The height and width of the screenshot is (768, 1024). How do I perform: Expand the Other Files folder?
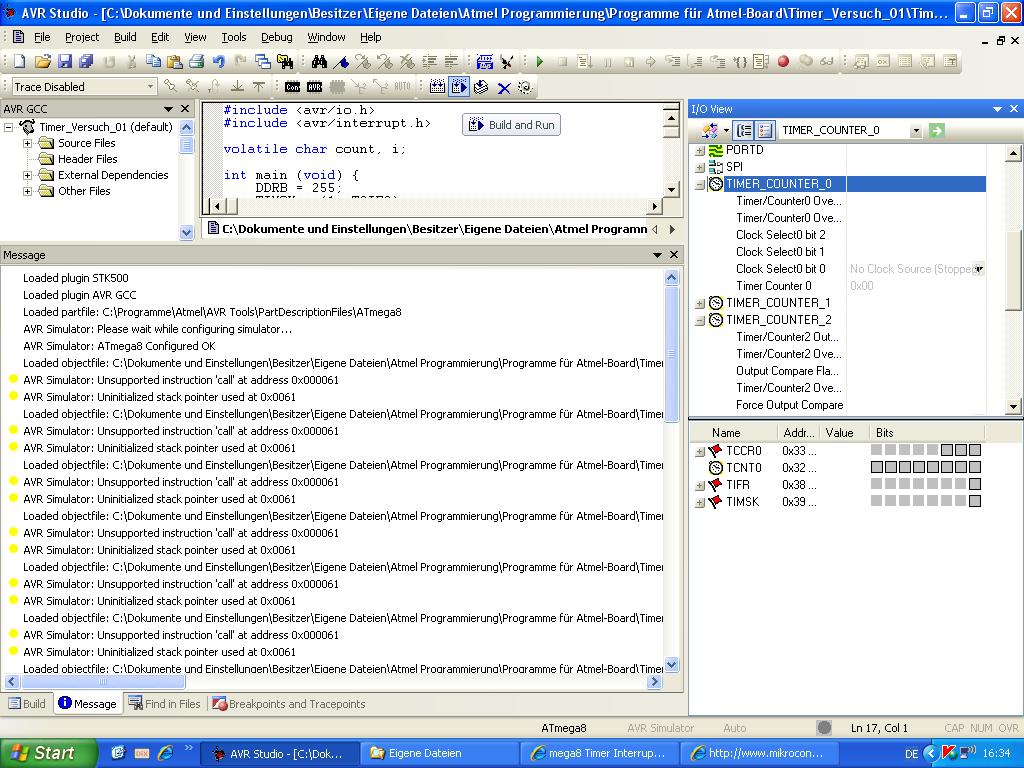tap(27, 191)
